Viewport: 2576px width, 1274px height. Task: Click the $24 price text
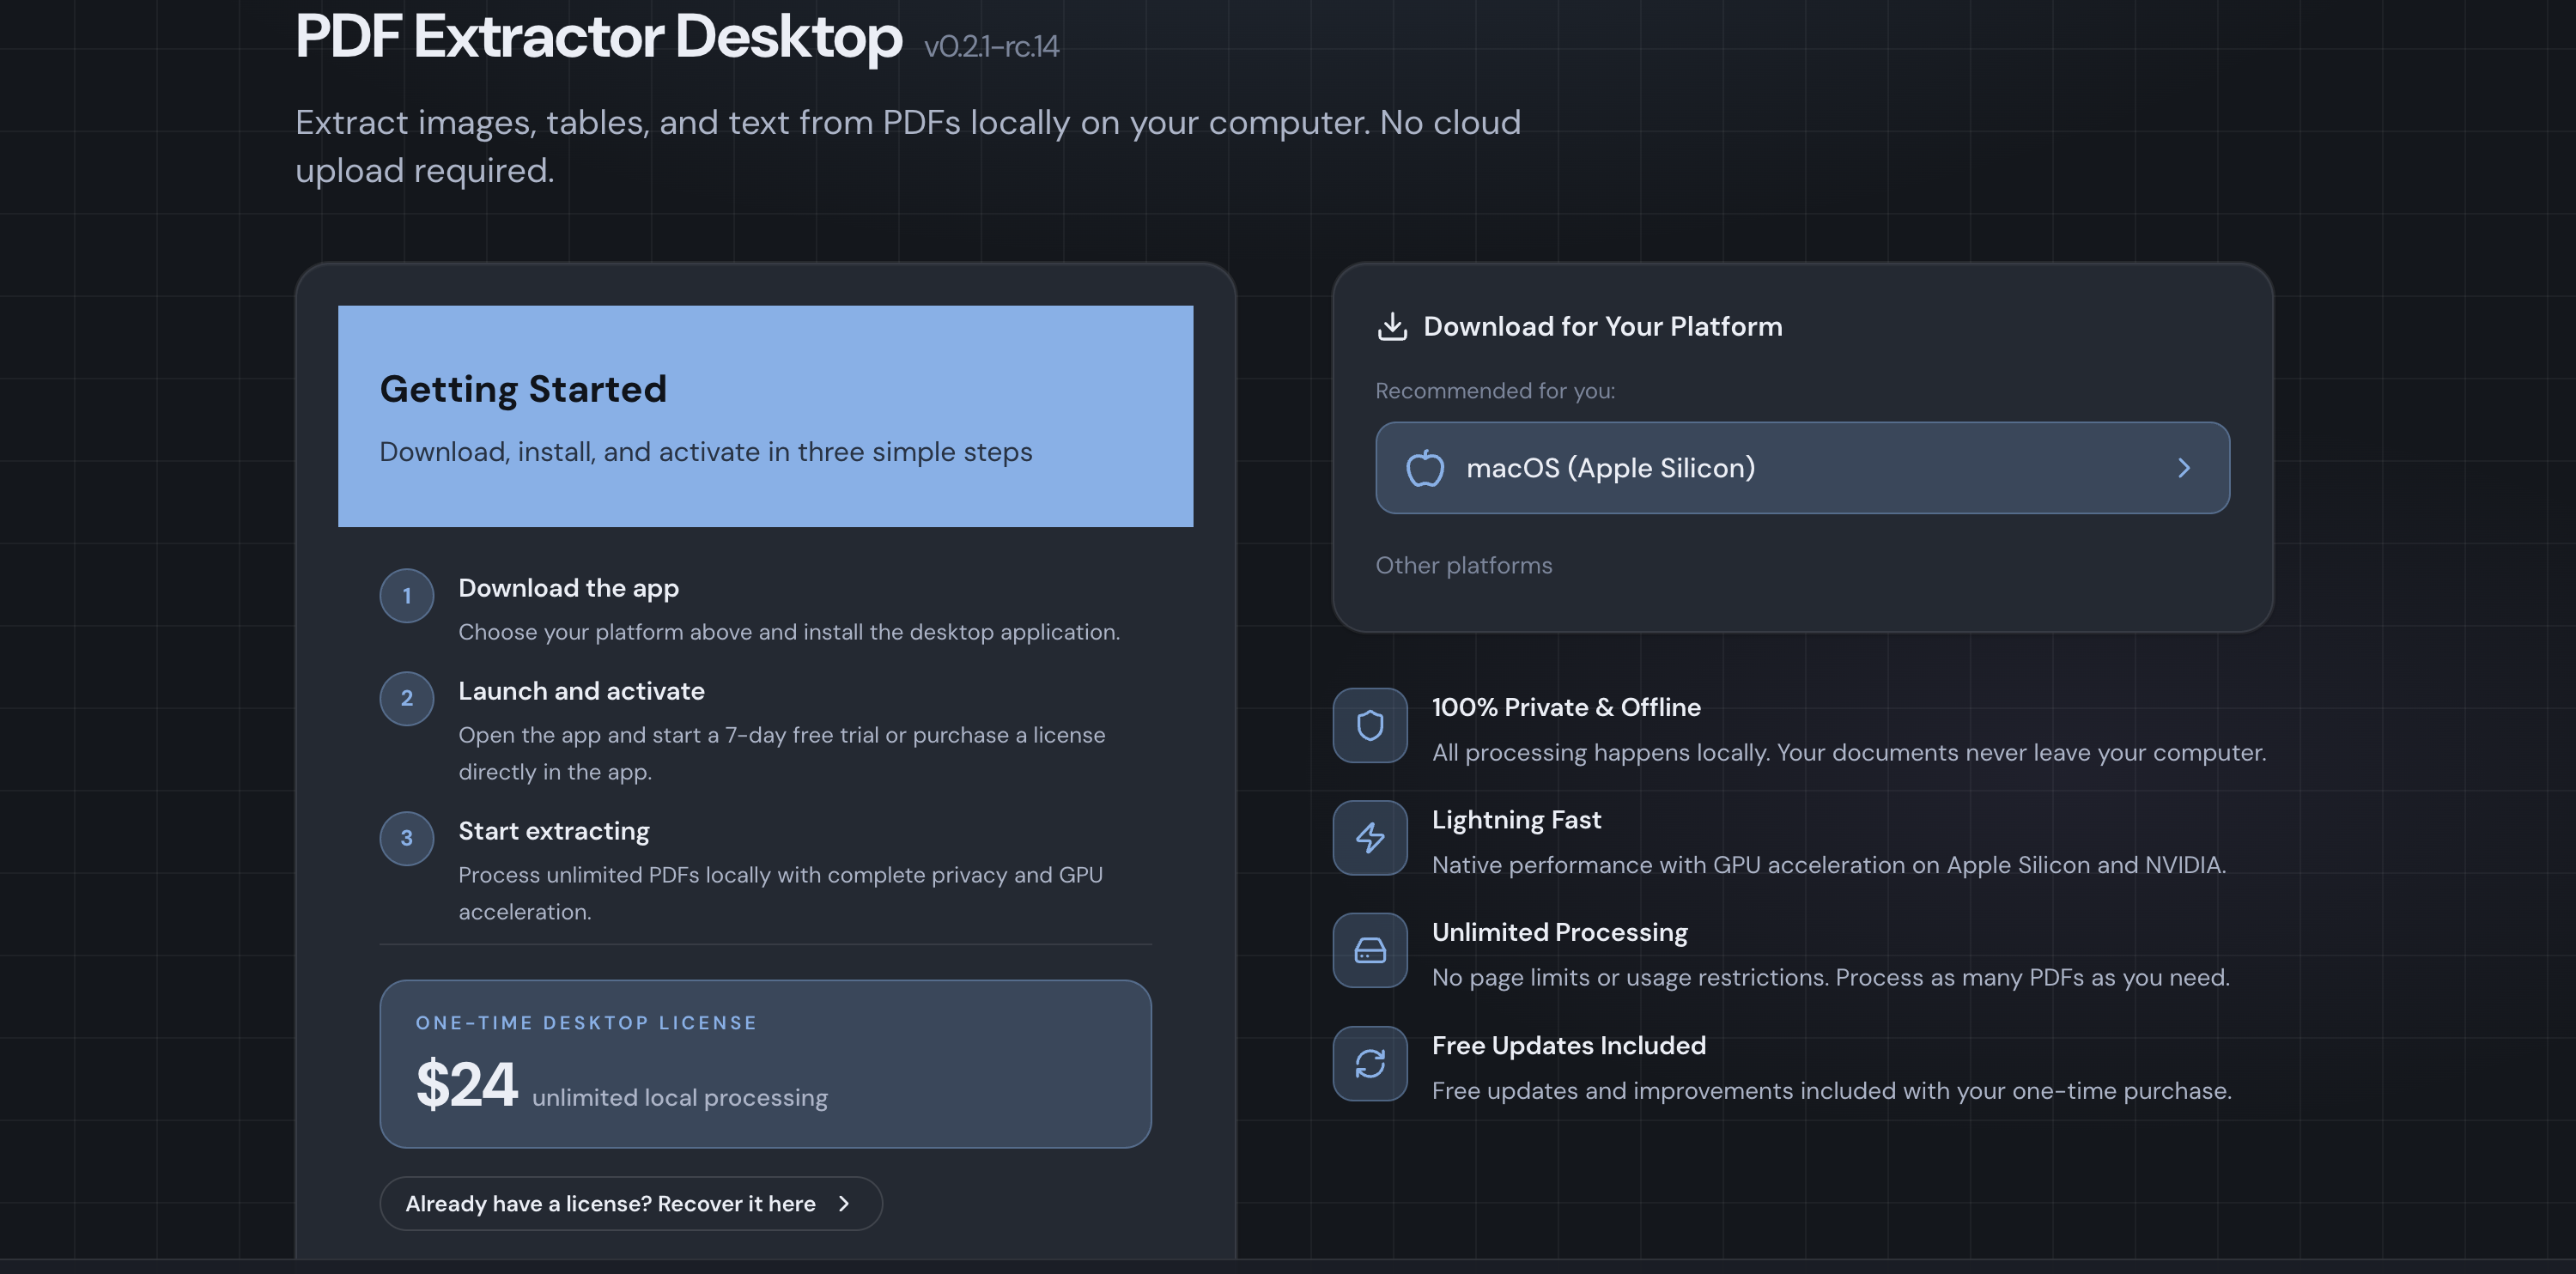[467, 1084]
